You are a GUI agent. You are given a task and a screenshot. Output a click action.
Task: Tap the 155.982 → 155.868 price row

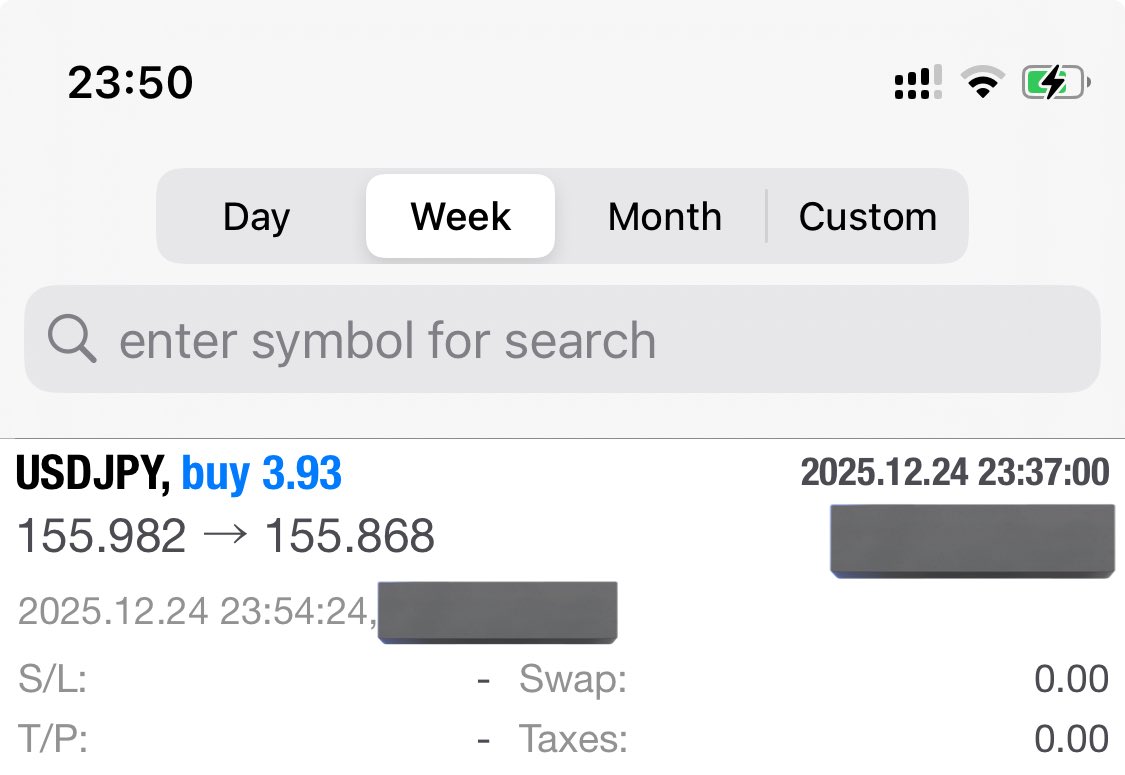click(226, 535)
